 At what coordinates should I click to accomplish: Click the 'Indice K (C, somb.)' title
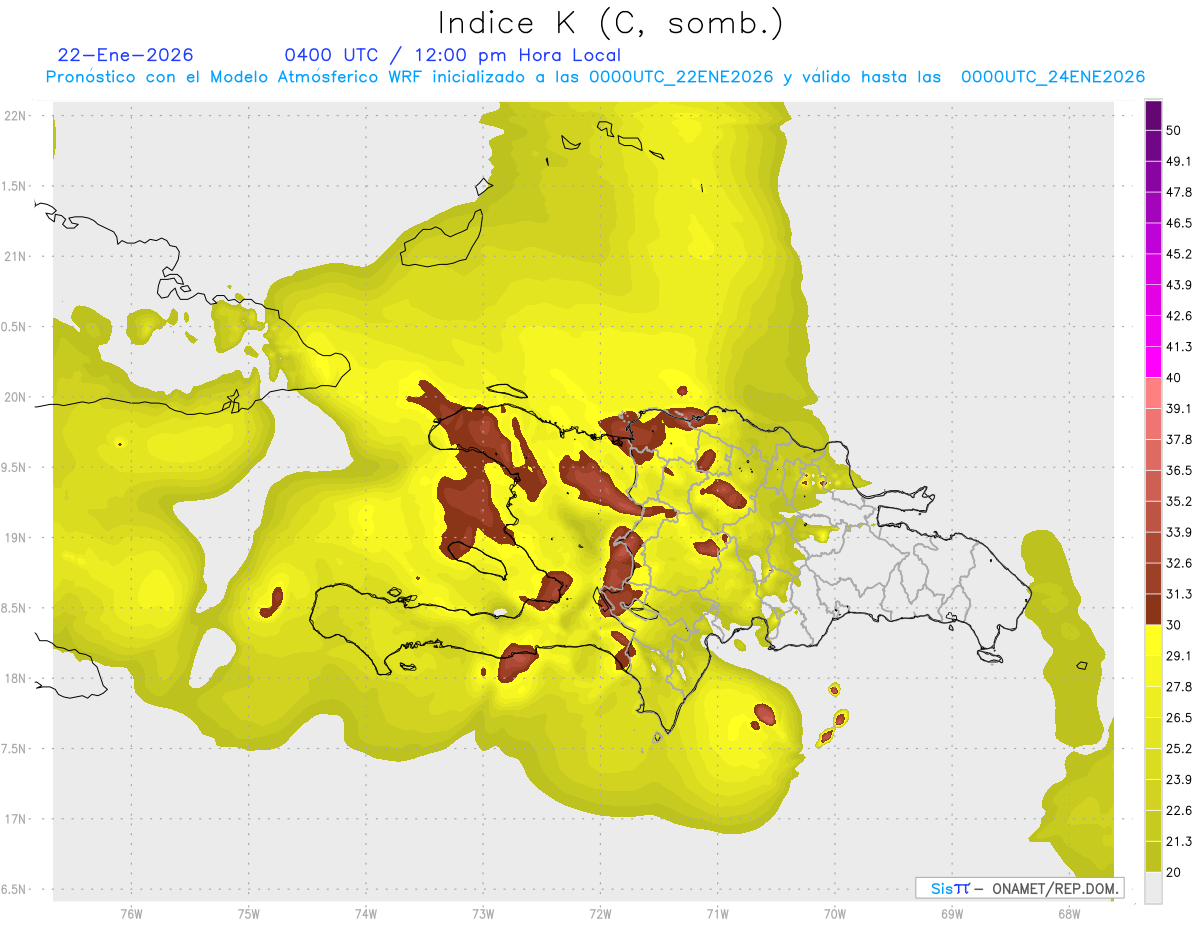(610, 23)
